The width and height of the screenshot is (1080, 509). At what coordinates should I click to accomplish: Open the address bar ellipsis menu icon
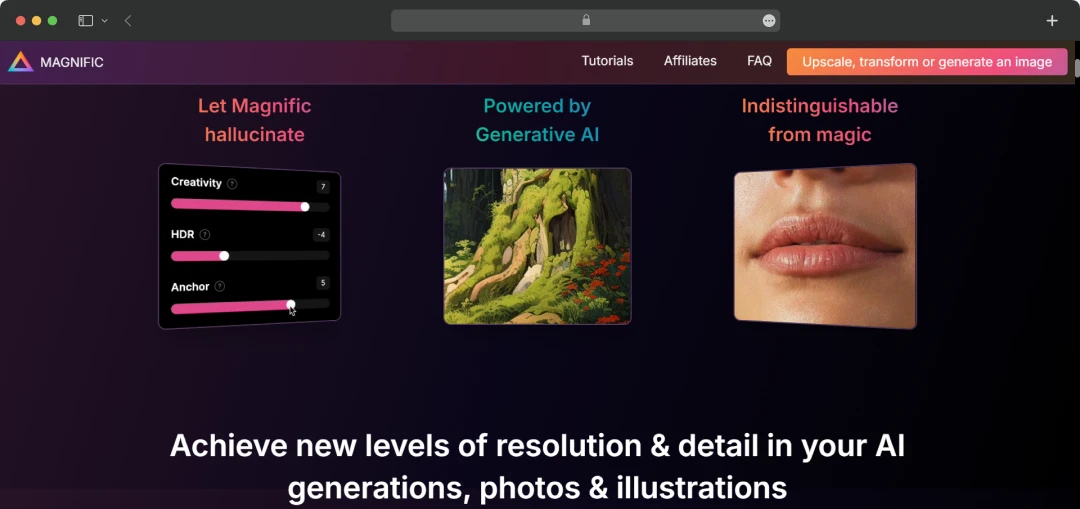point(769,21)
